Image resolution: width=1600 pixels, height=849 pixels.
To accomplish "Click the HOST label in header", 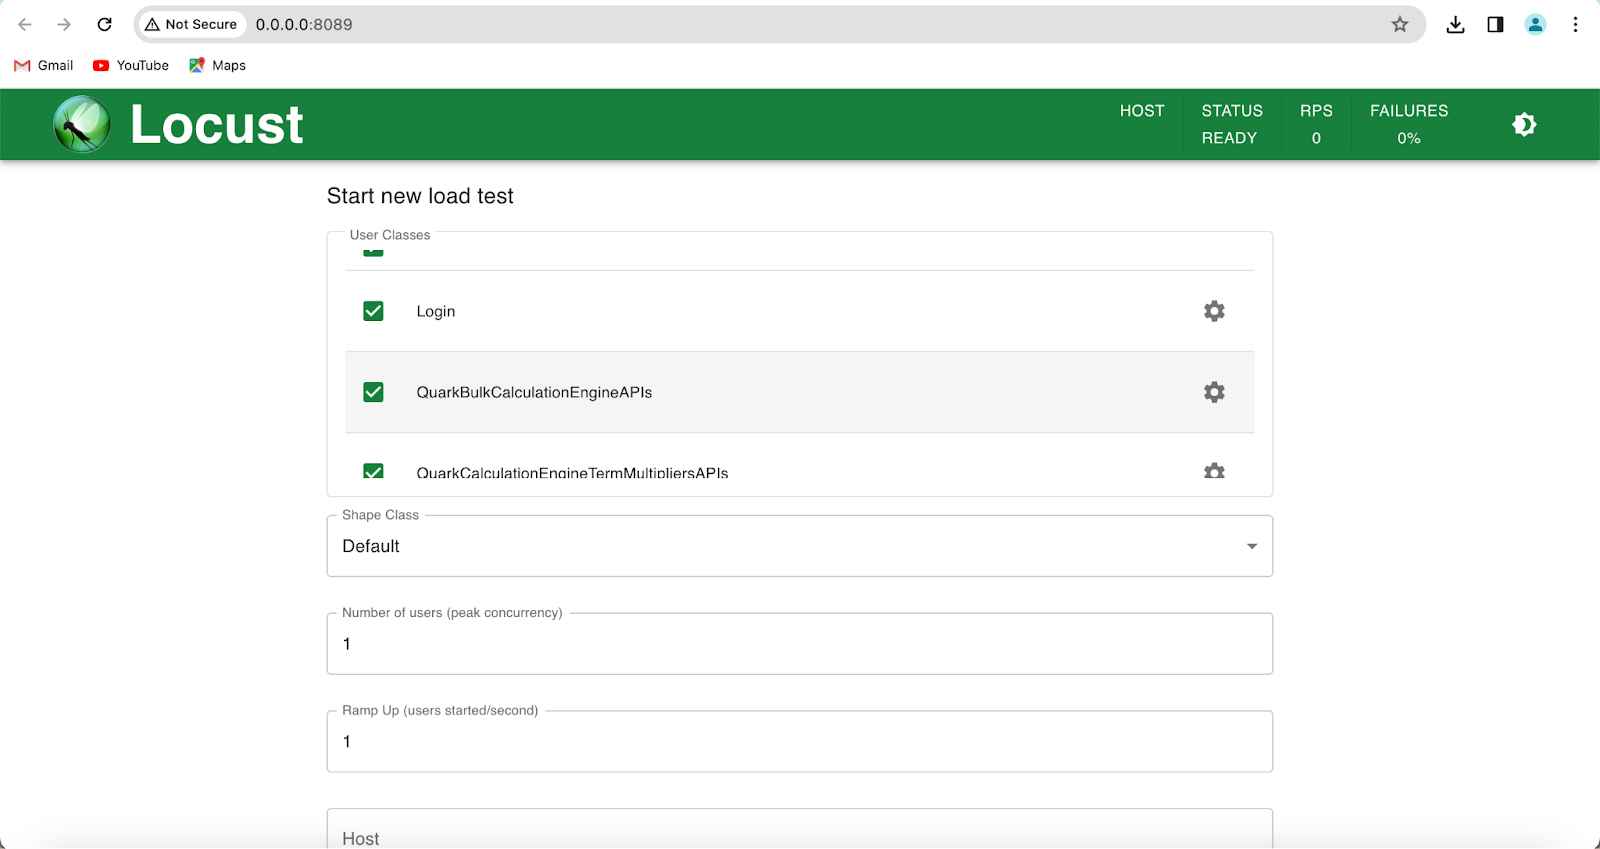I will point(1142,111).
